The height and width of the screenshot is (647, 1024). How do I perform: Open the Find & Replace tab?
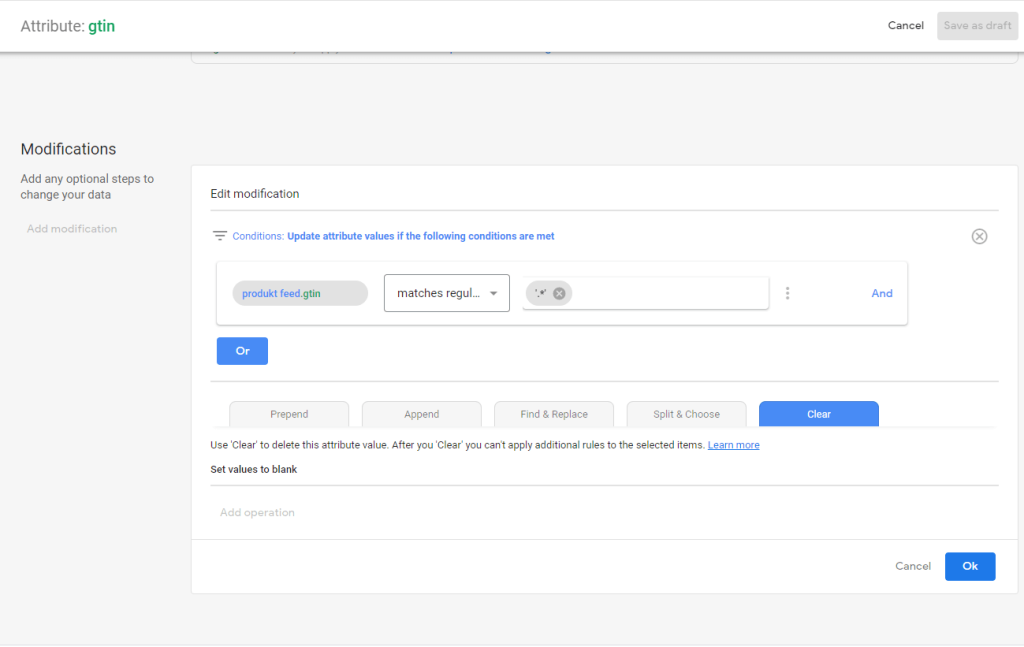coord(553,414)
